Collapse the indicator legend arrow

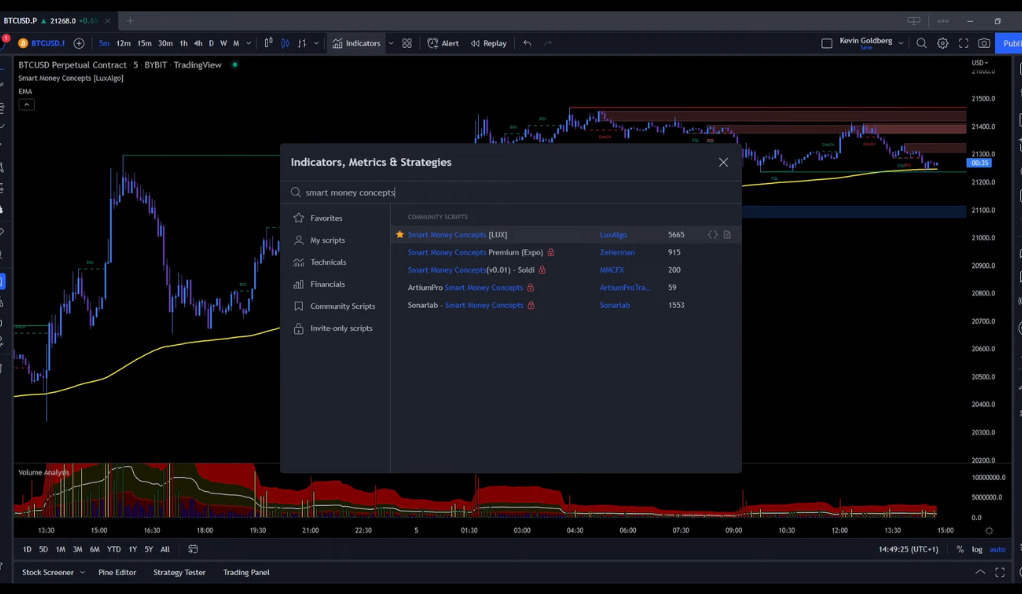tap(26, 104)
